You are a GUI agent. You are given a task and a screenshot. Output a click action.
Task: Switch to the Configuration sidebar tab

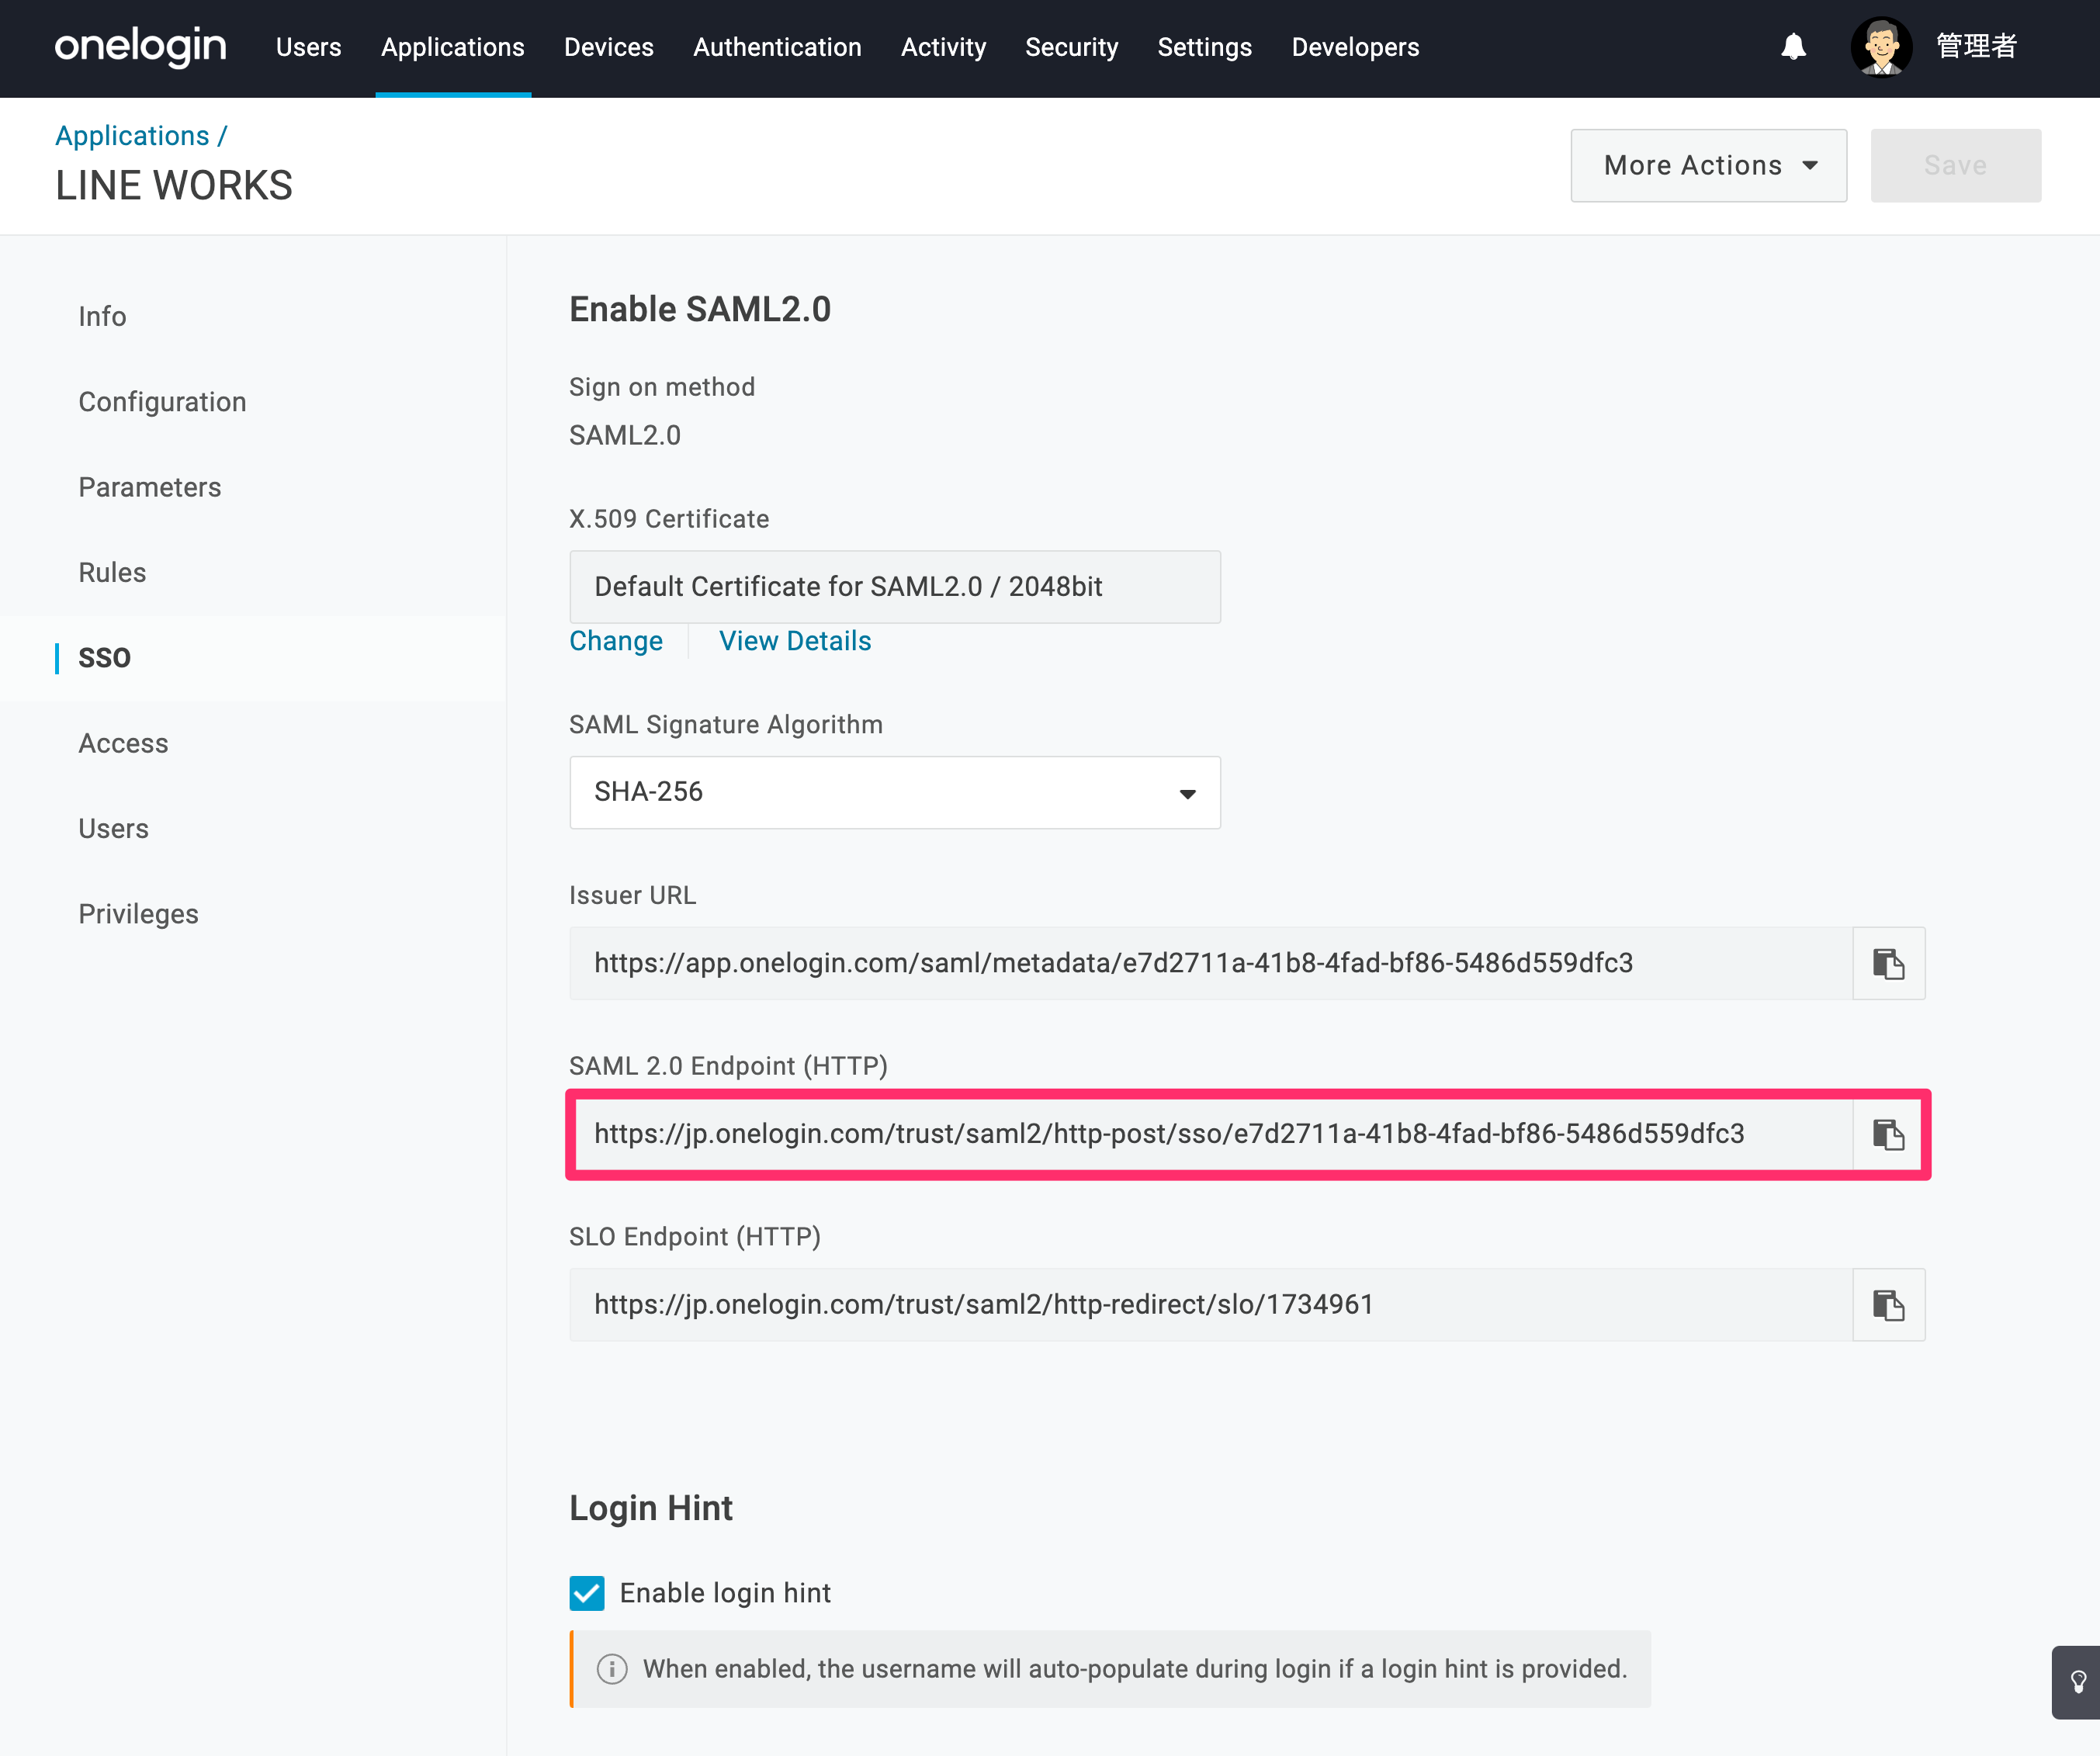(x=162, y=402)
